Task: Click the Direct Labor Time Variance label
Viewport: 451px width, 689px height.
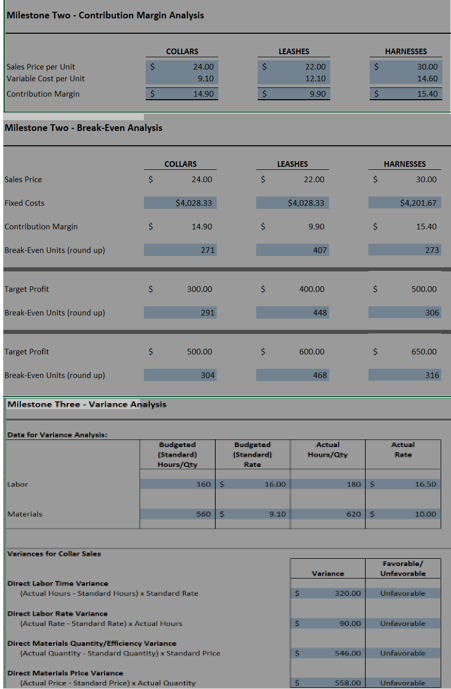Action: [x=58, y=584]
